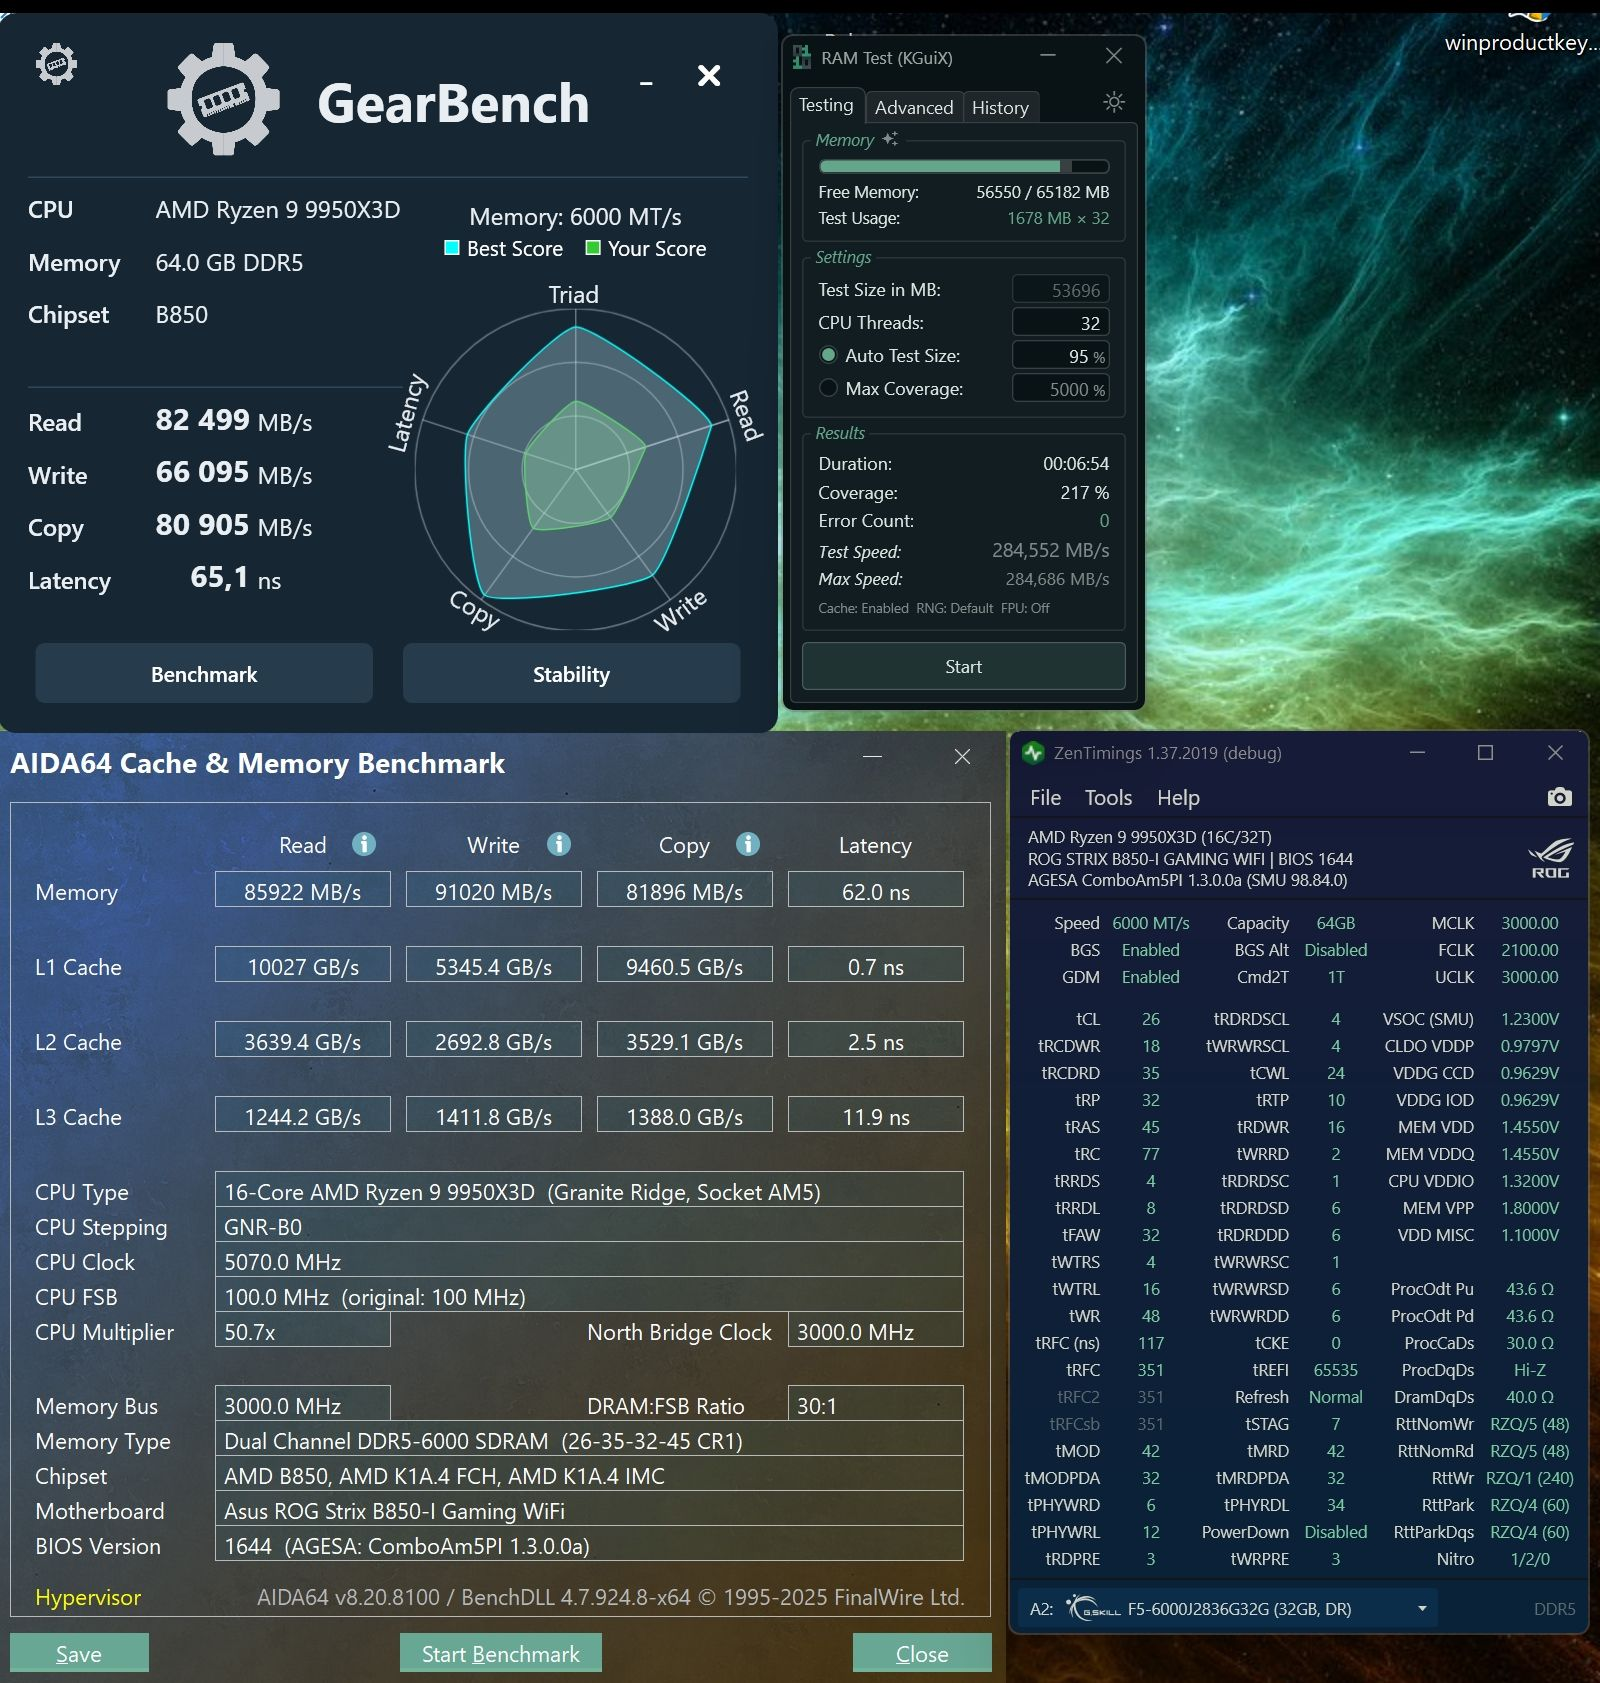Click the Memory Latency 62.0 ns cell

pyautogui.click(x=876, y=890)
